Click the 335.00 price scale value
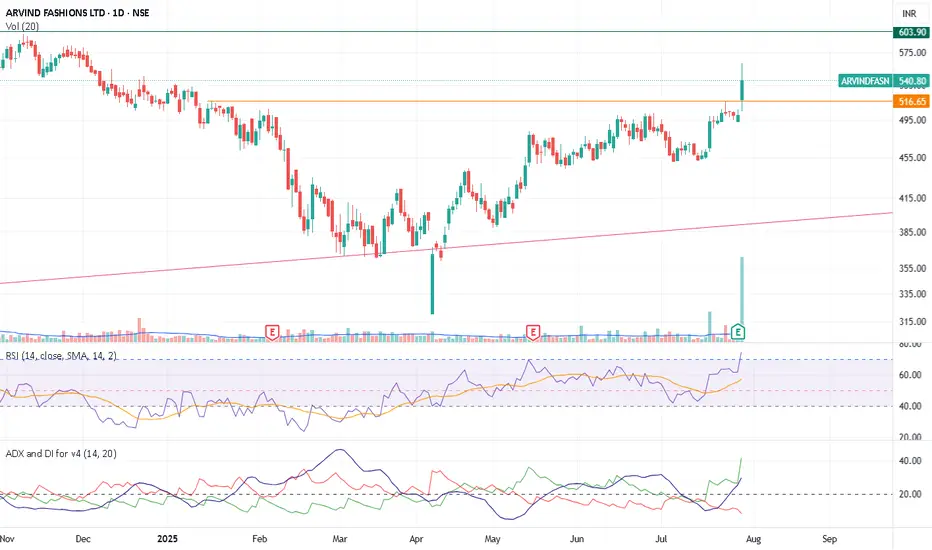 (912, 294)
